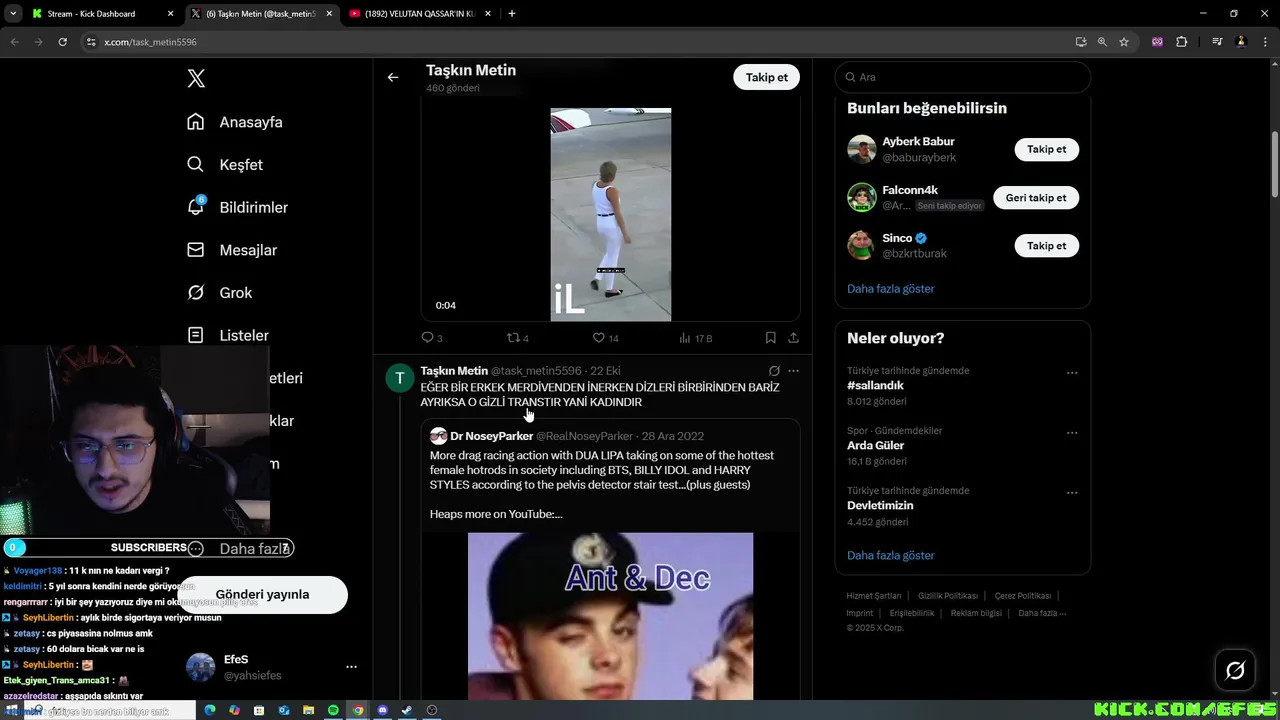
Task: Switch to Stream - Kick Dashboard tab
Action: (x=100, y=14)
